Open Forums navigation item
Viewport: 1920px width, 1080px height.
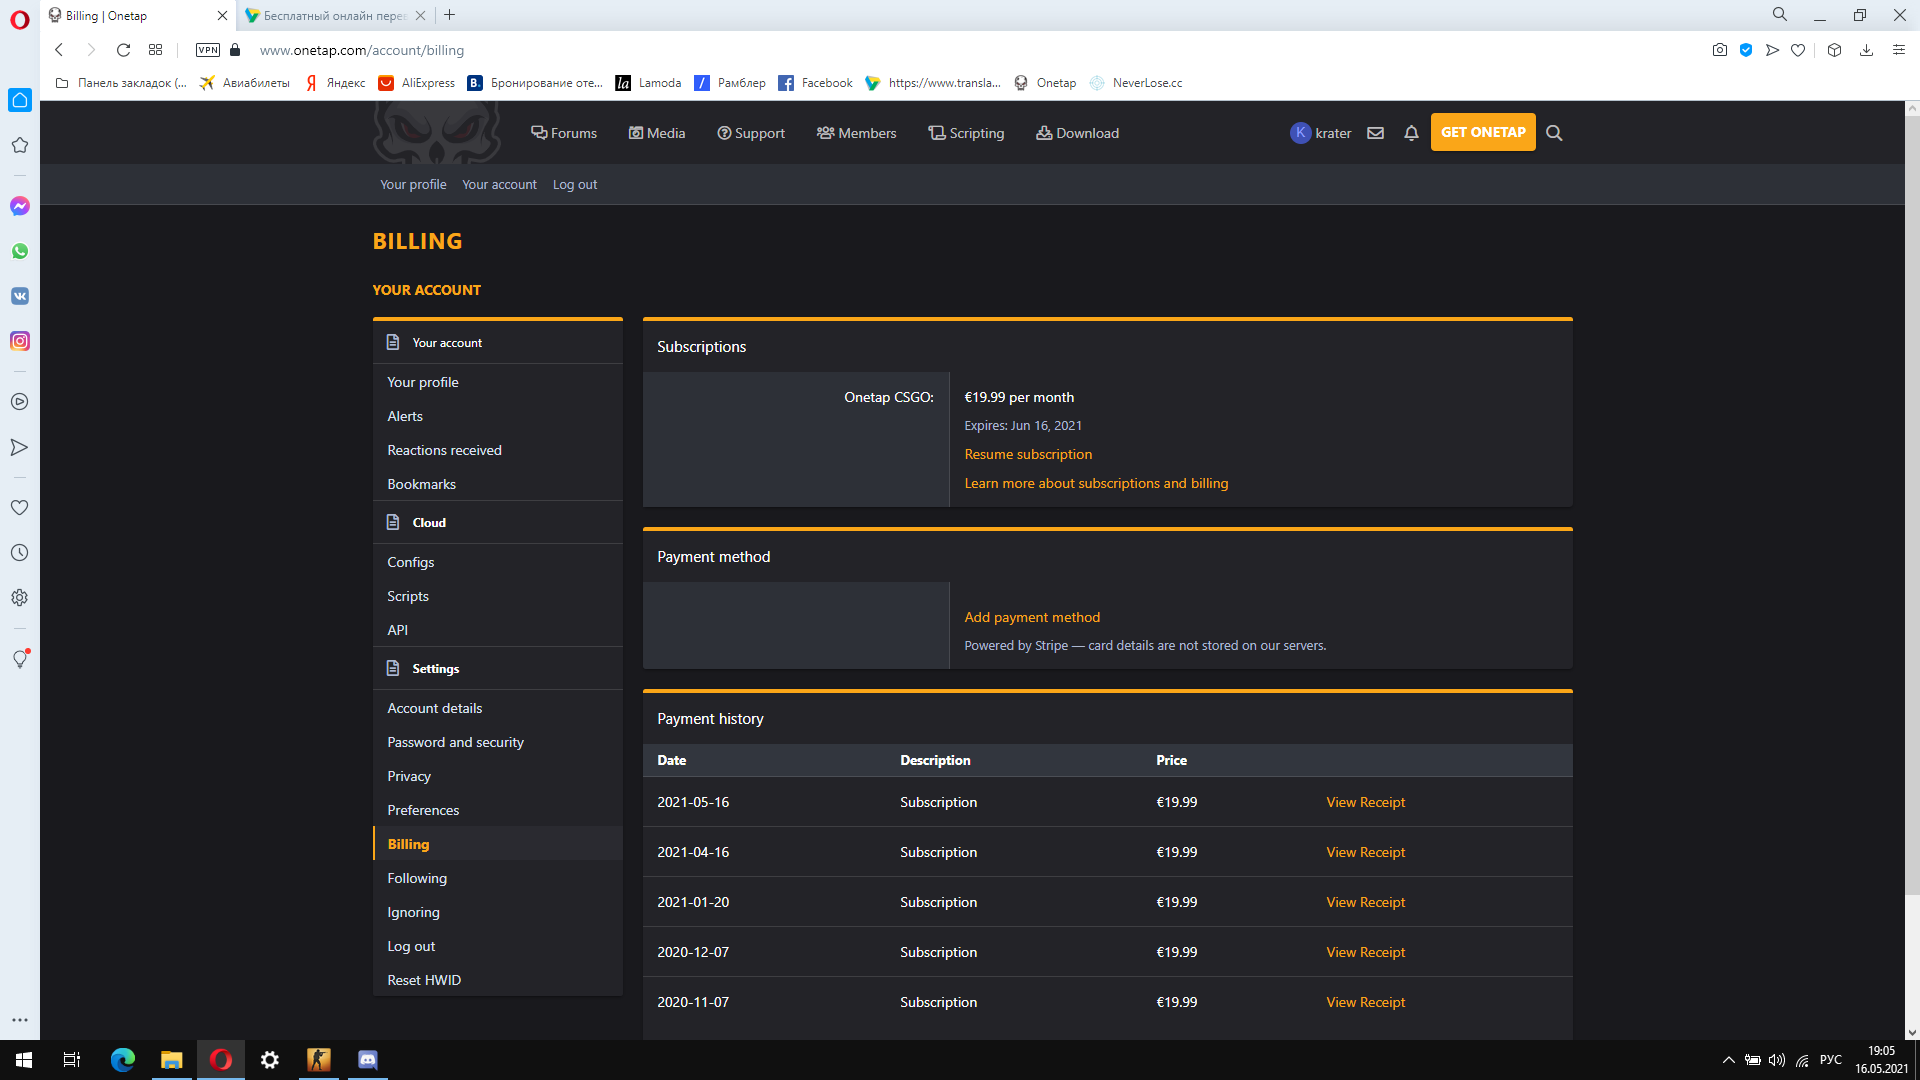(x=564, y=133)
